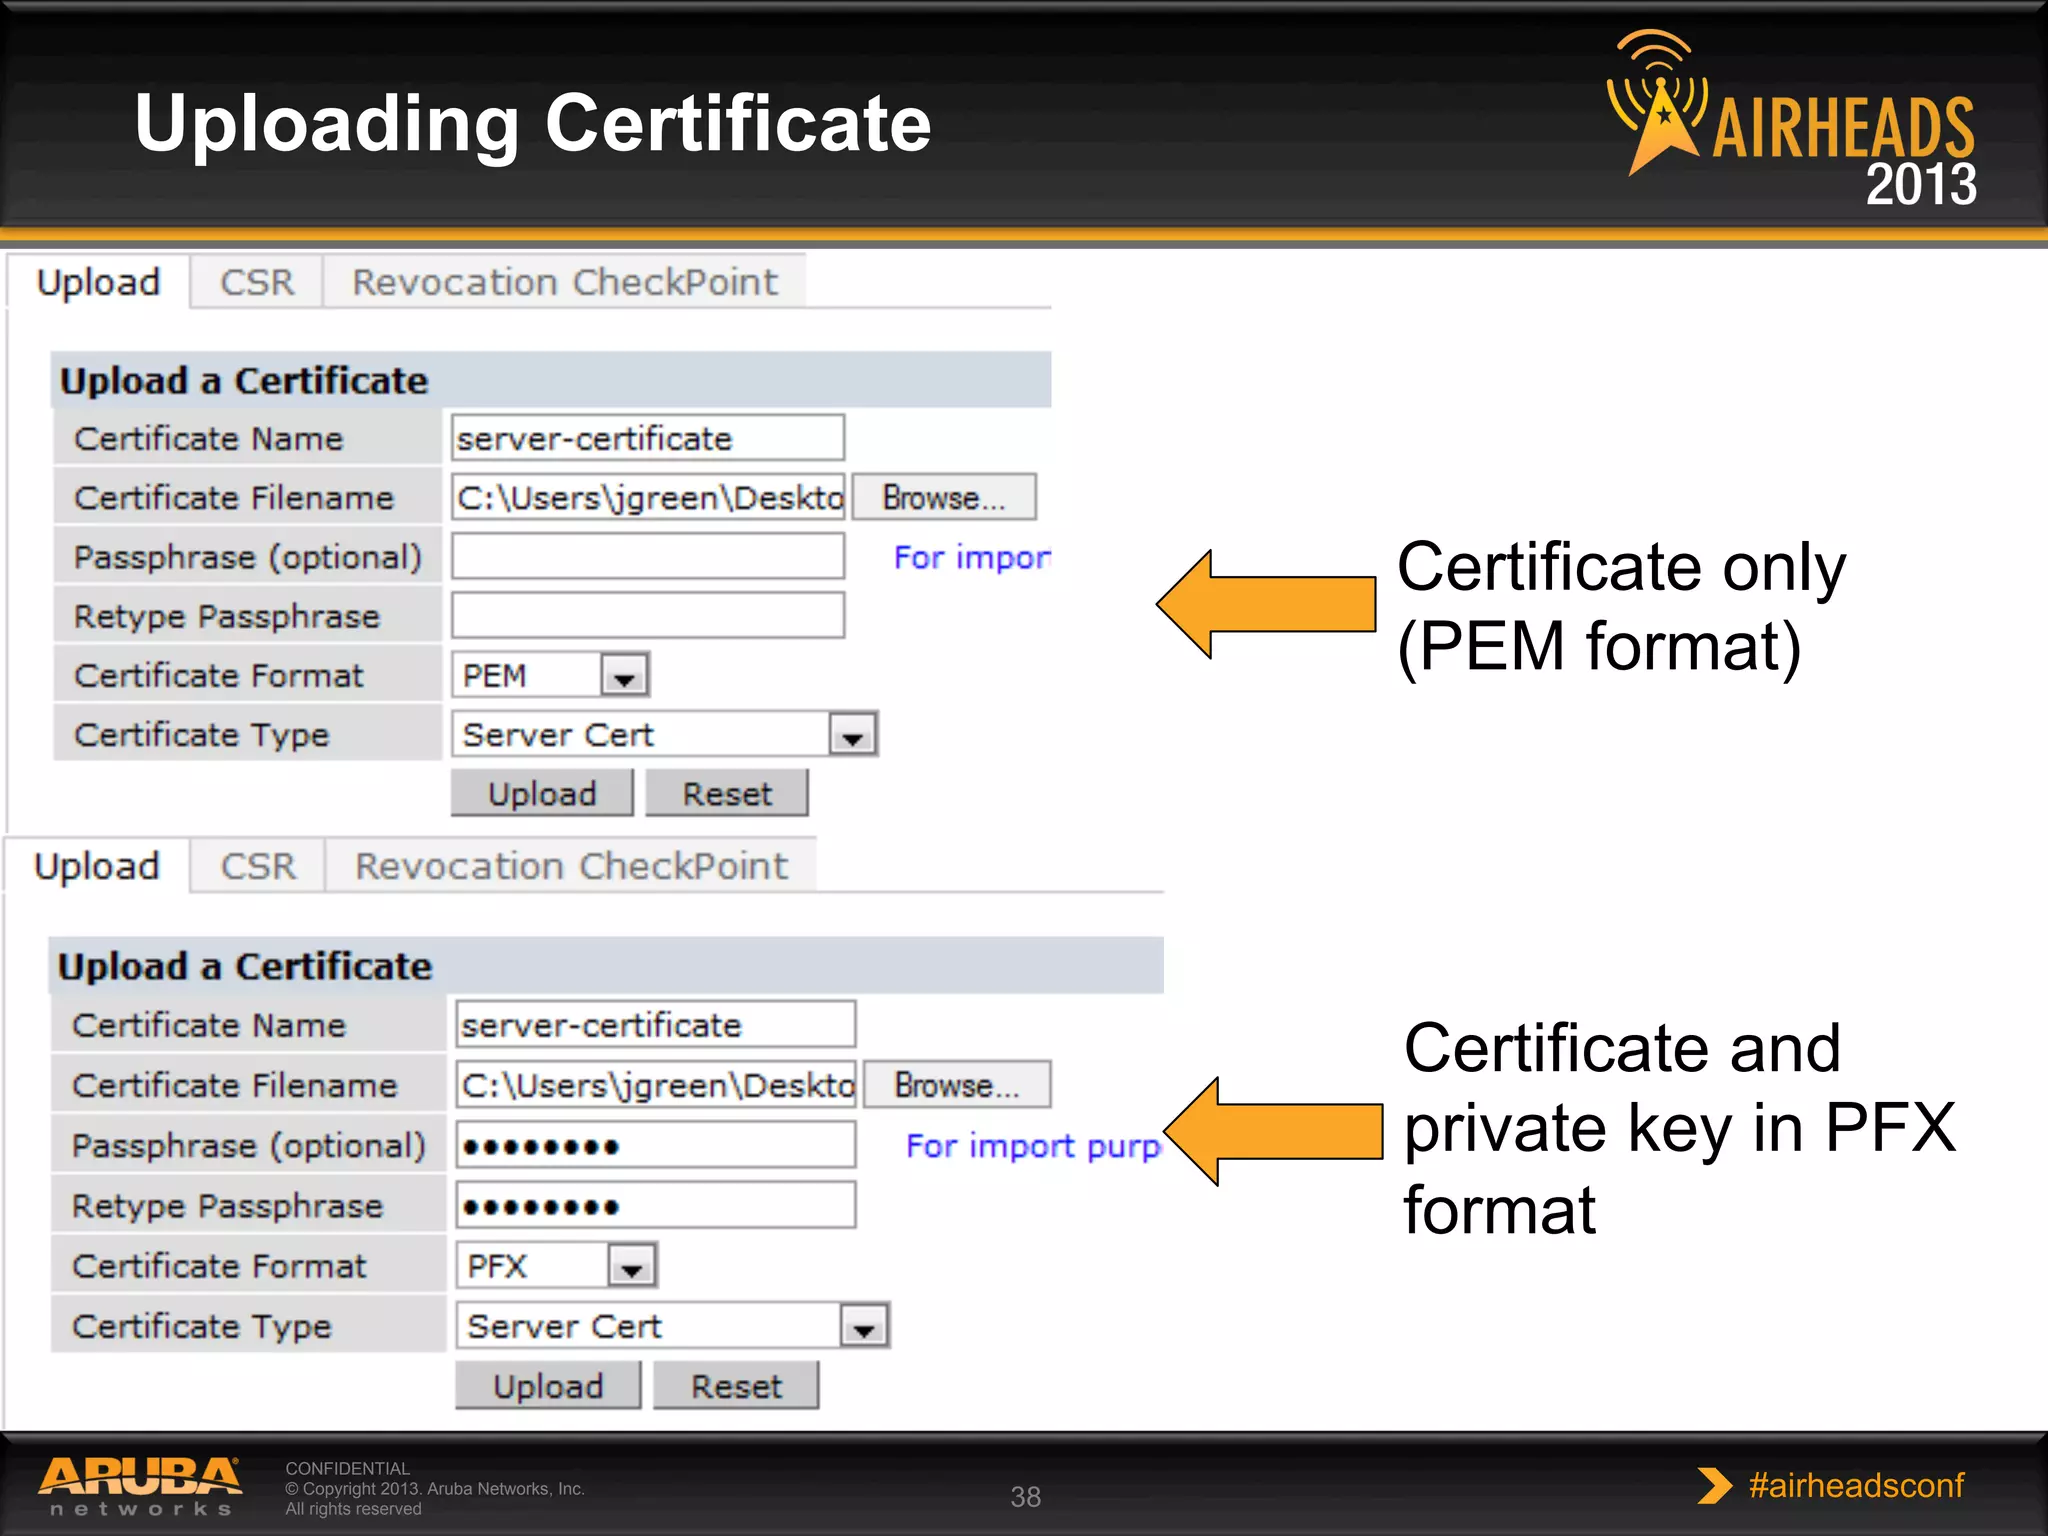This screenshot has height=1536, width=2048.
Task: Click Browse button in the PEM form
Action: point(944,497)
